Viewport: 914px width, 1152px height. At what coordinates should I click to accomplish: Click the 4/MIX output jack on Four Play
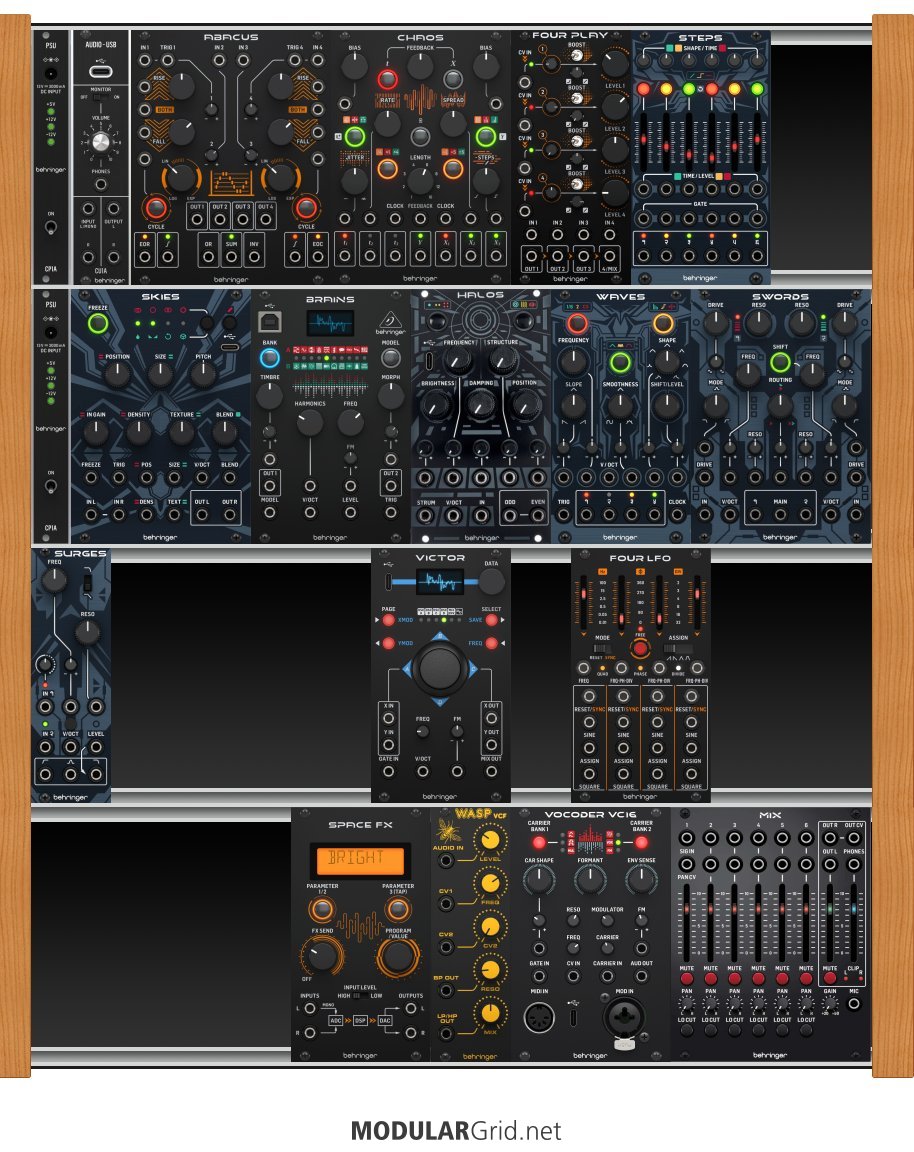click(609, 257)
